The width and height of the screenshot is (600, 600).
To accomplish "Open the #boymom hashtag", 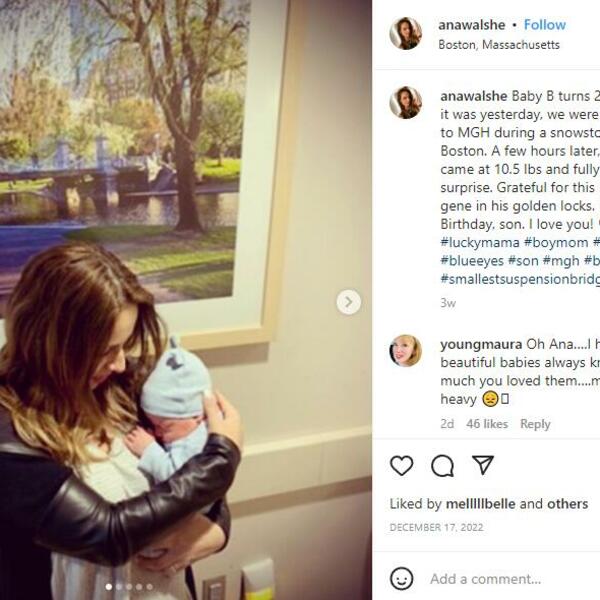I will point(556,243).
